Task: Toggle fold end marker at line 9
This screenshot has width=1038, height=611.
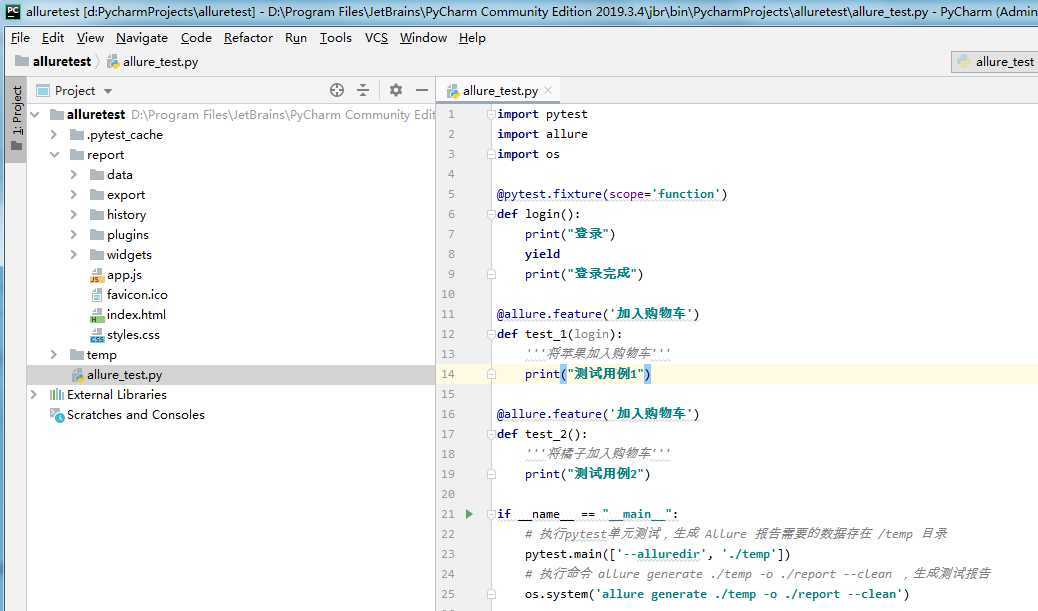Action: (x=491, y=273)
